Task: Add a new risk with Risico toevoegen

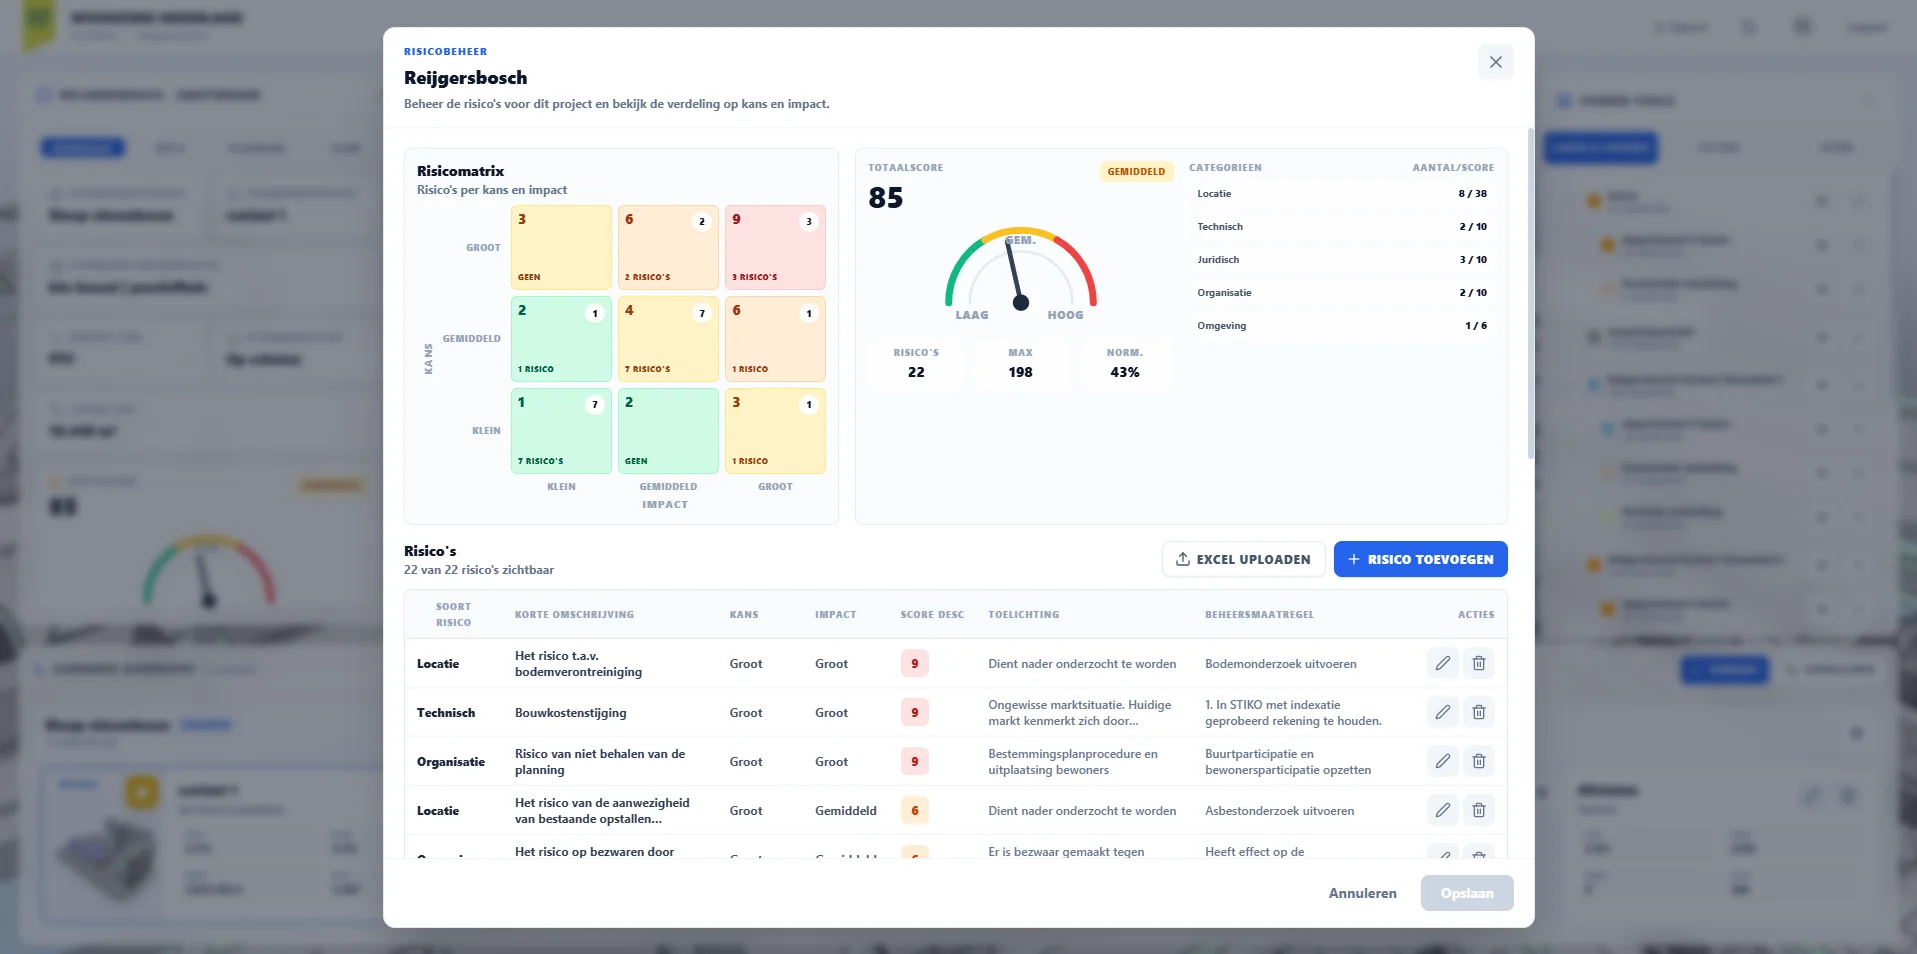Action: click(1420, 559)
